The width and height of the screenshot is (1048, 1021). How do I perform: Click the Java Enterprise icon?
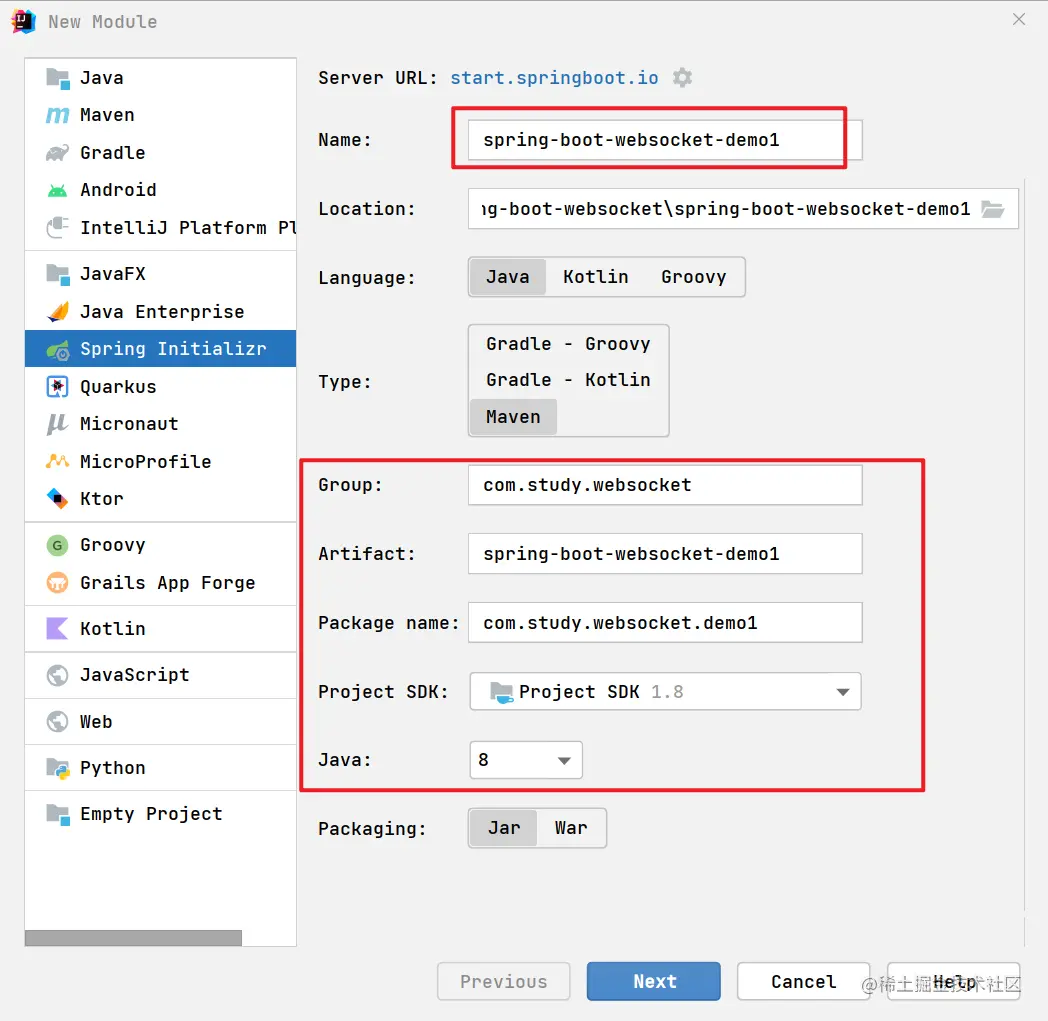tap(57, 312)
